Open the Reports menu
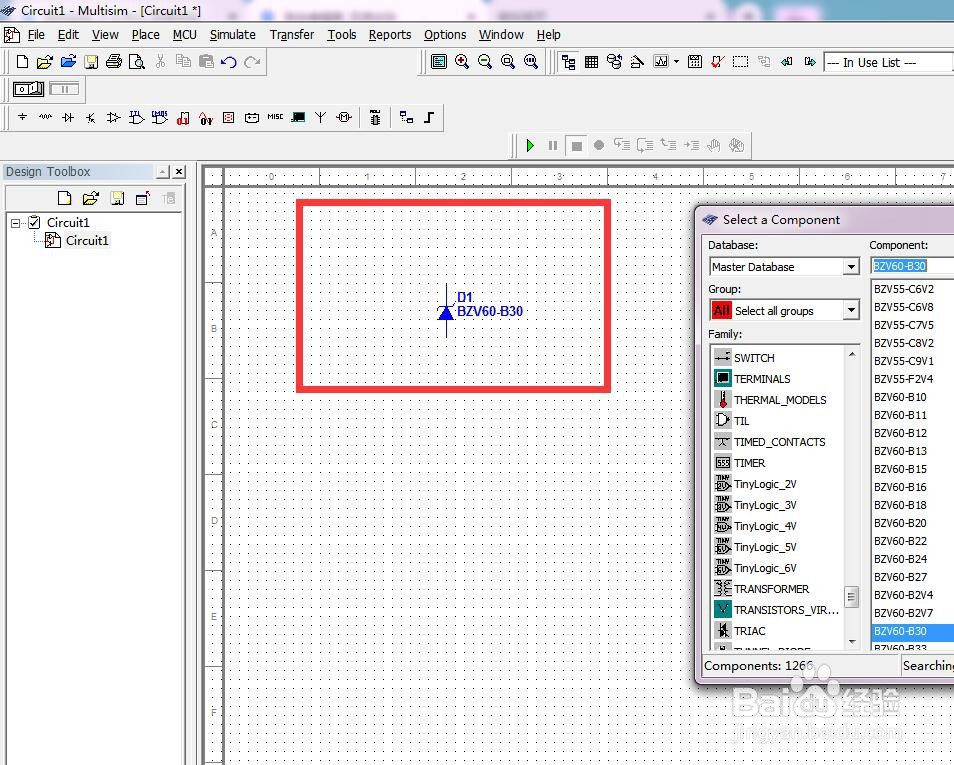Viewport: 954px width, 765px height. click(x=389, y=35)
